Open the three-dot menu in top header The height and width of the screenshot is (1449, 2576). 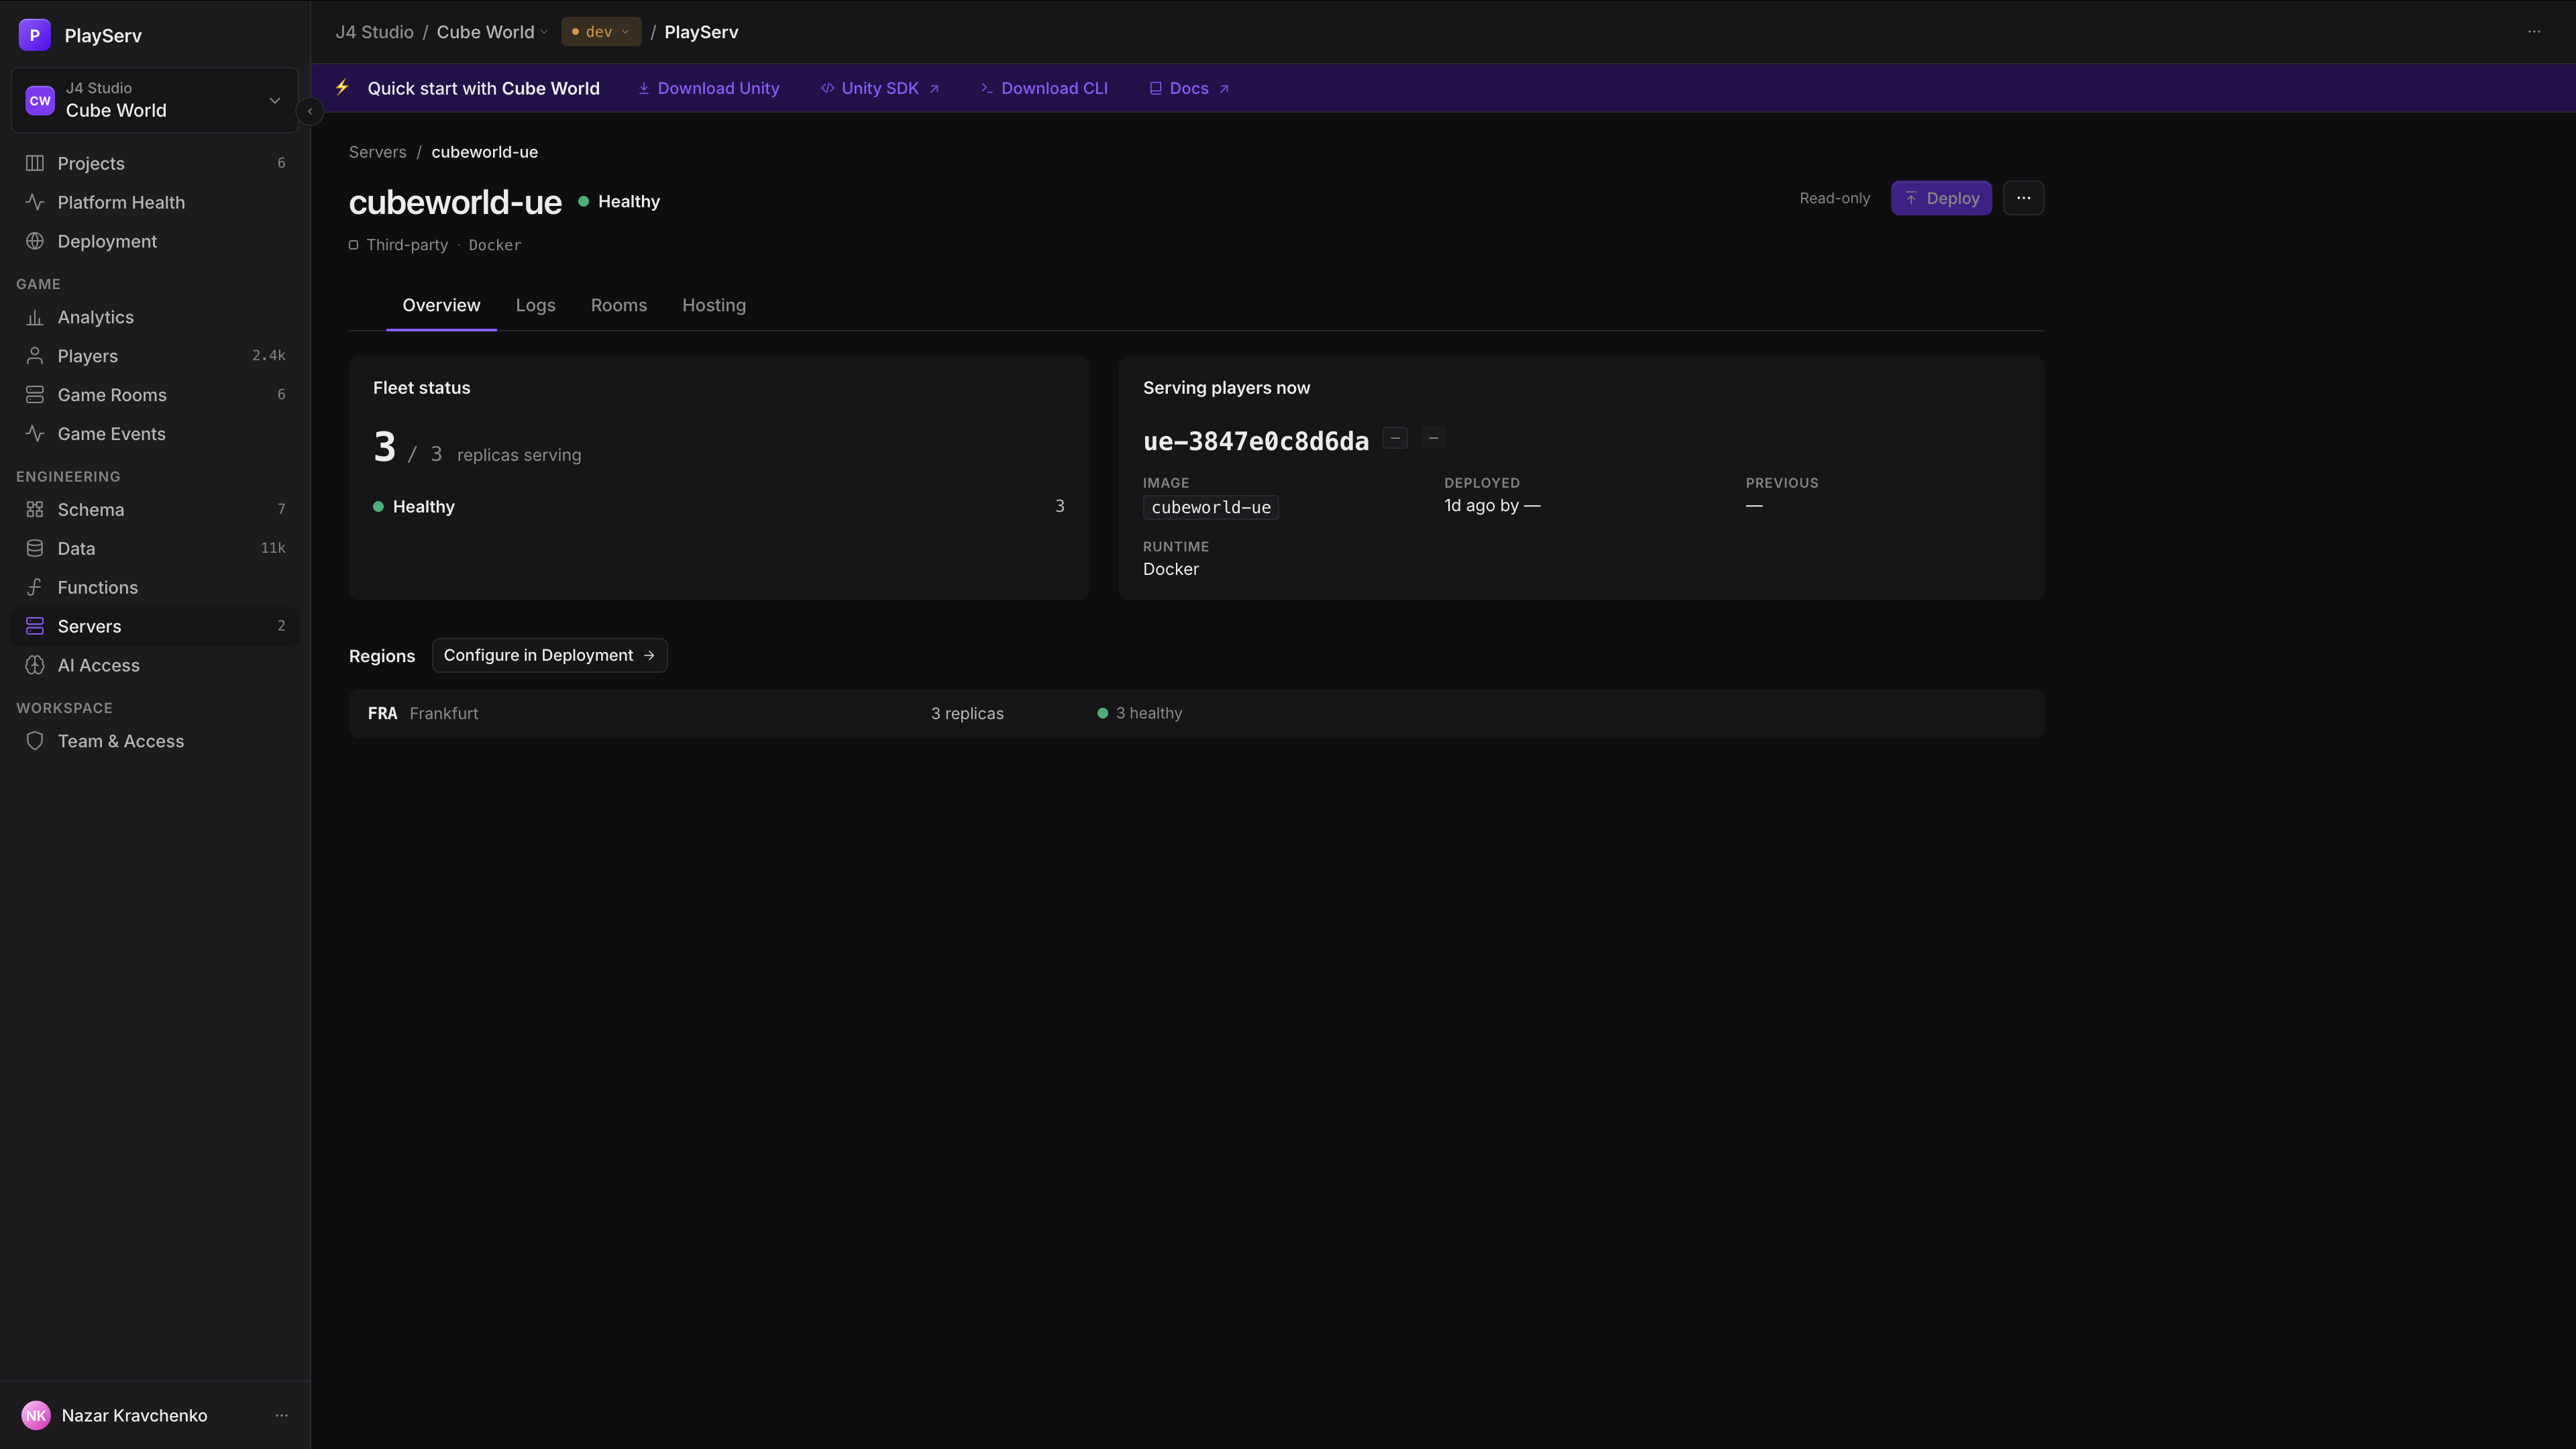click(x=2534, y=32)
